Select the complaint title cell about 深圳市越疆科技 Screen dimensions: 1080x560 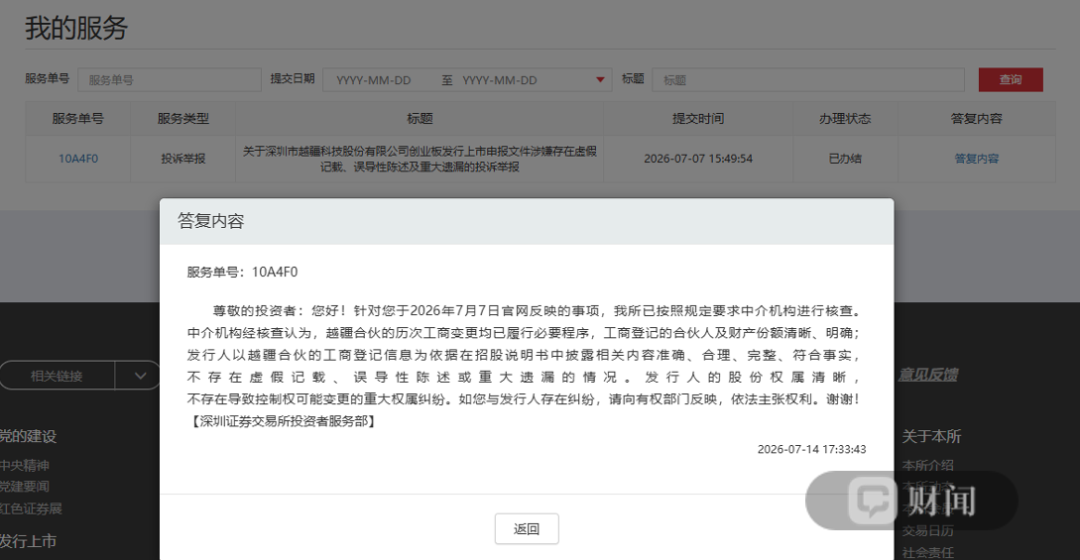419,158
